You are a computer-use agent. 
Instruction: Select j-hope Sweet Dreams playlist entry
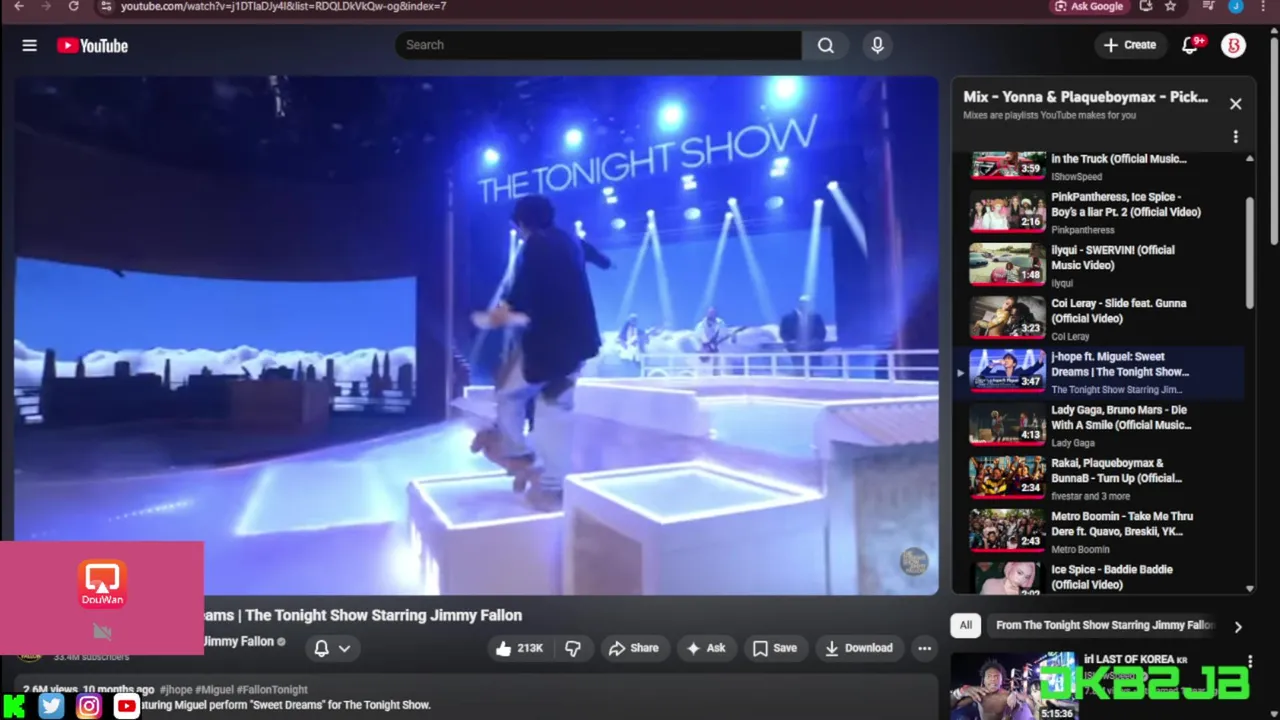[x=1105, y=371]
